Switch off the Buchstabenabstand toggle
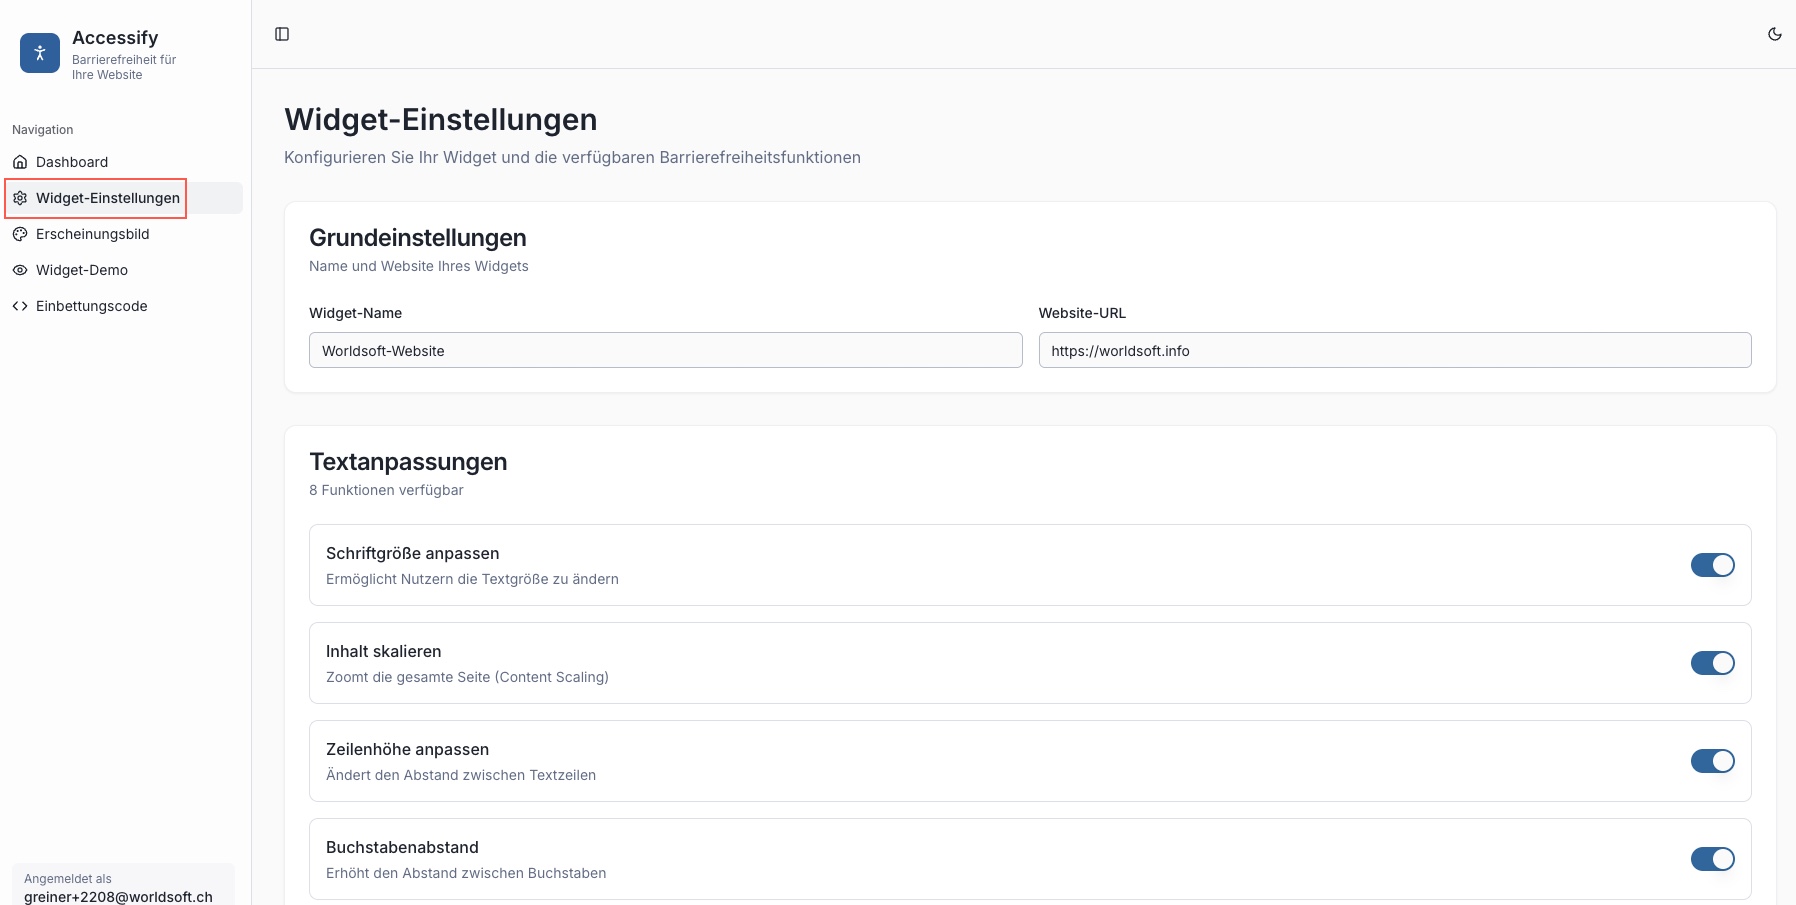The height and width of the screenshot is (905, 1796). tap(1712, 859)
